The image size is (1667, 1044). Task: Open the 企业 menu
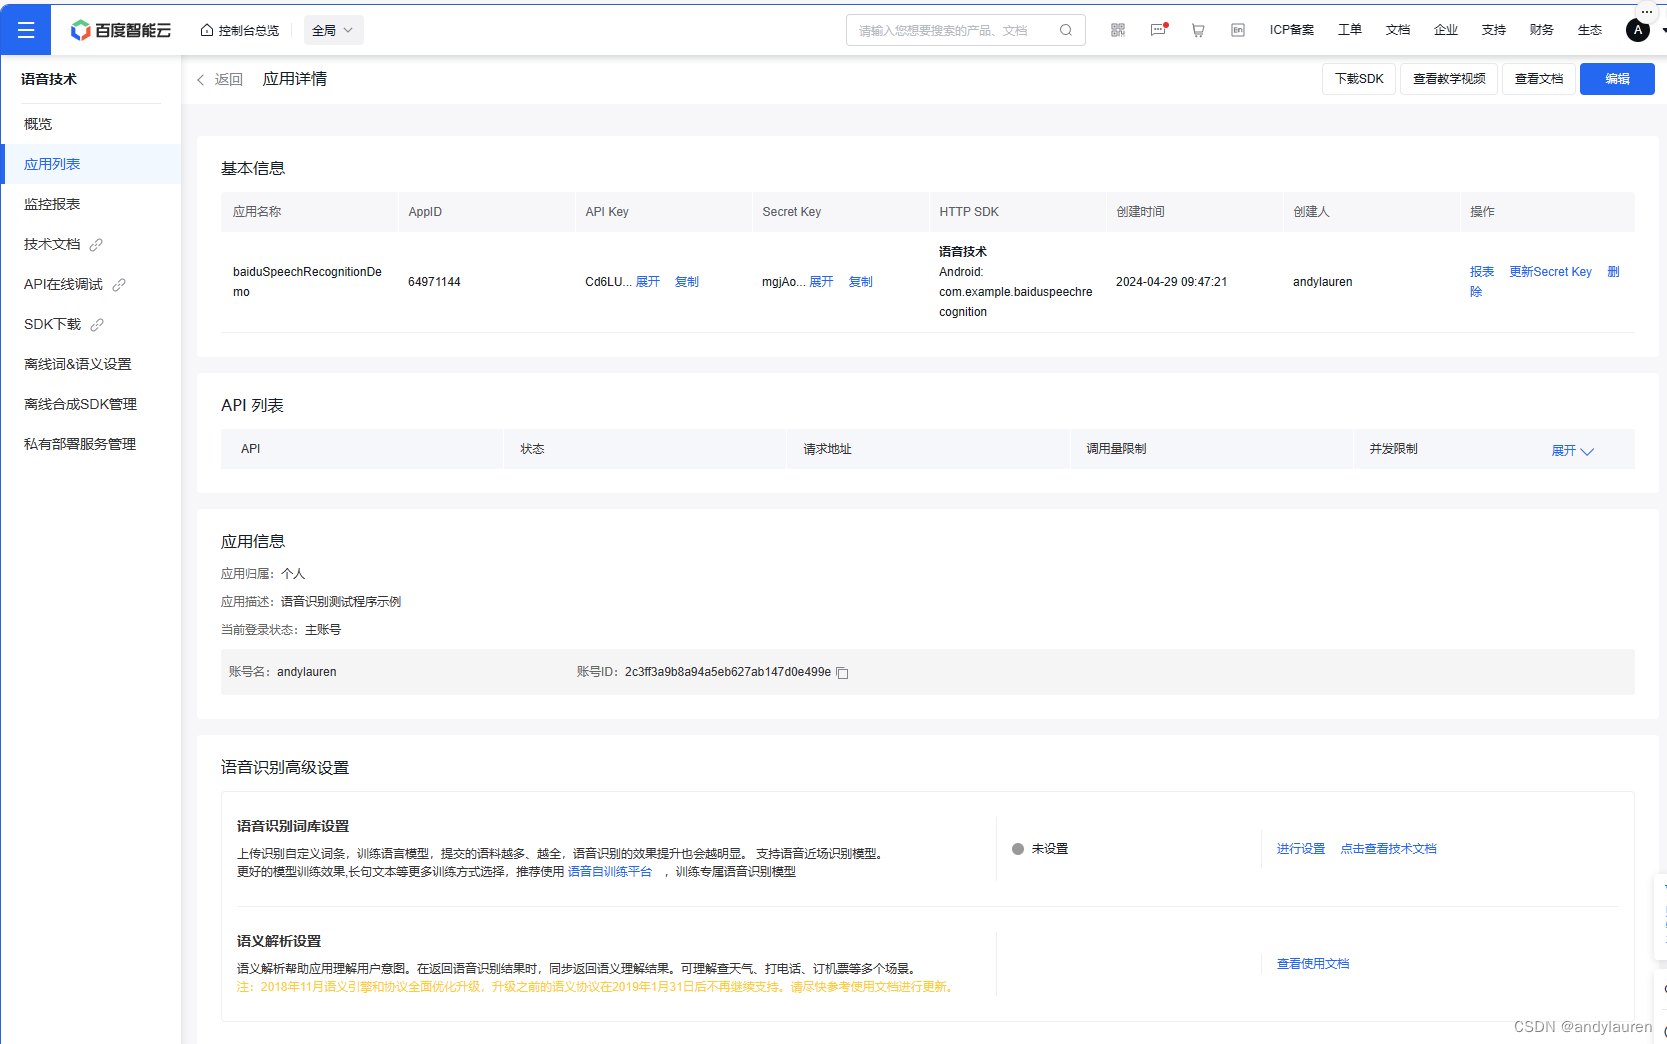(x=1446, y=30)
